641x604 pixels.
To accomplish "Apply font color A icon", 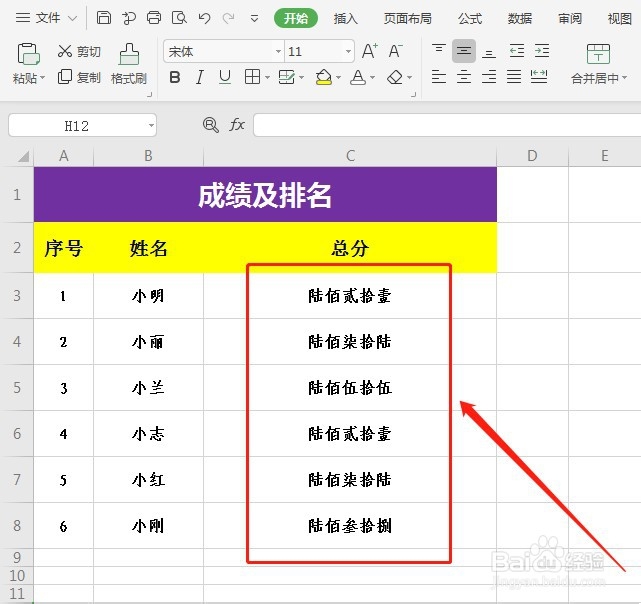I will point(358,77).
